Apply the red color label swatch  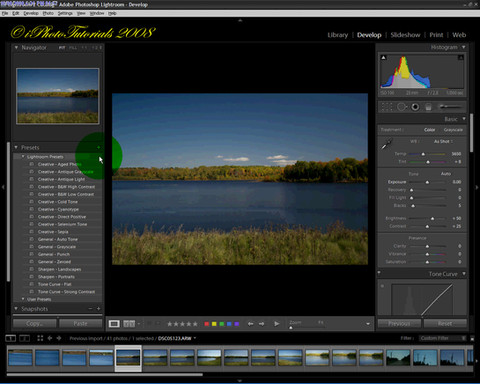click(x=207, y=324)
